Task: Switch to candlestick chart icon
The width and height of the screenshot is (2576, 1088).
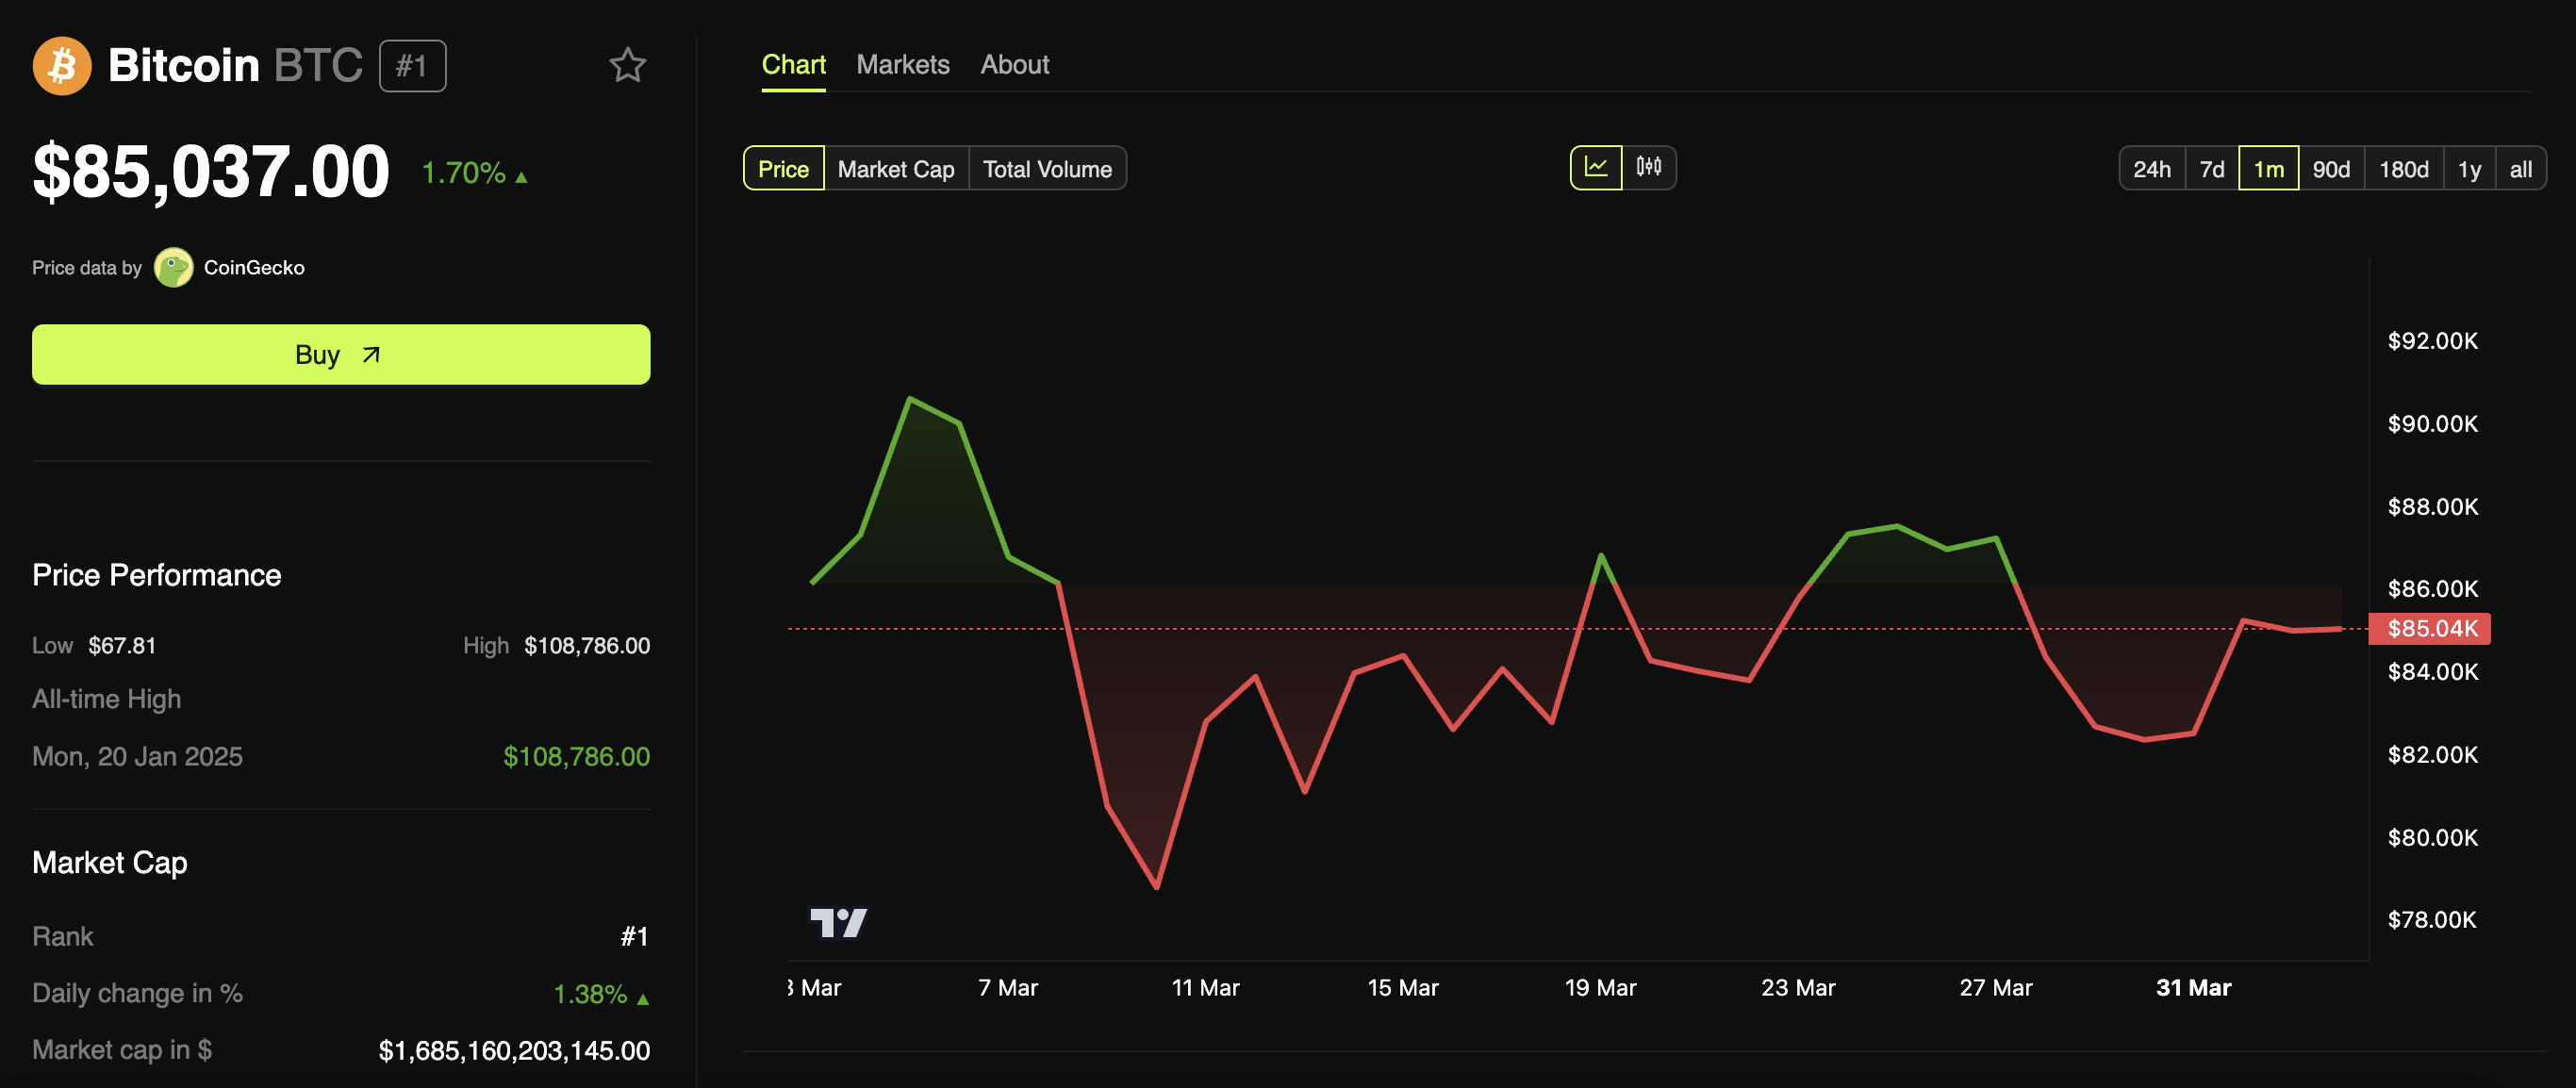Action: coord(1648,168)
